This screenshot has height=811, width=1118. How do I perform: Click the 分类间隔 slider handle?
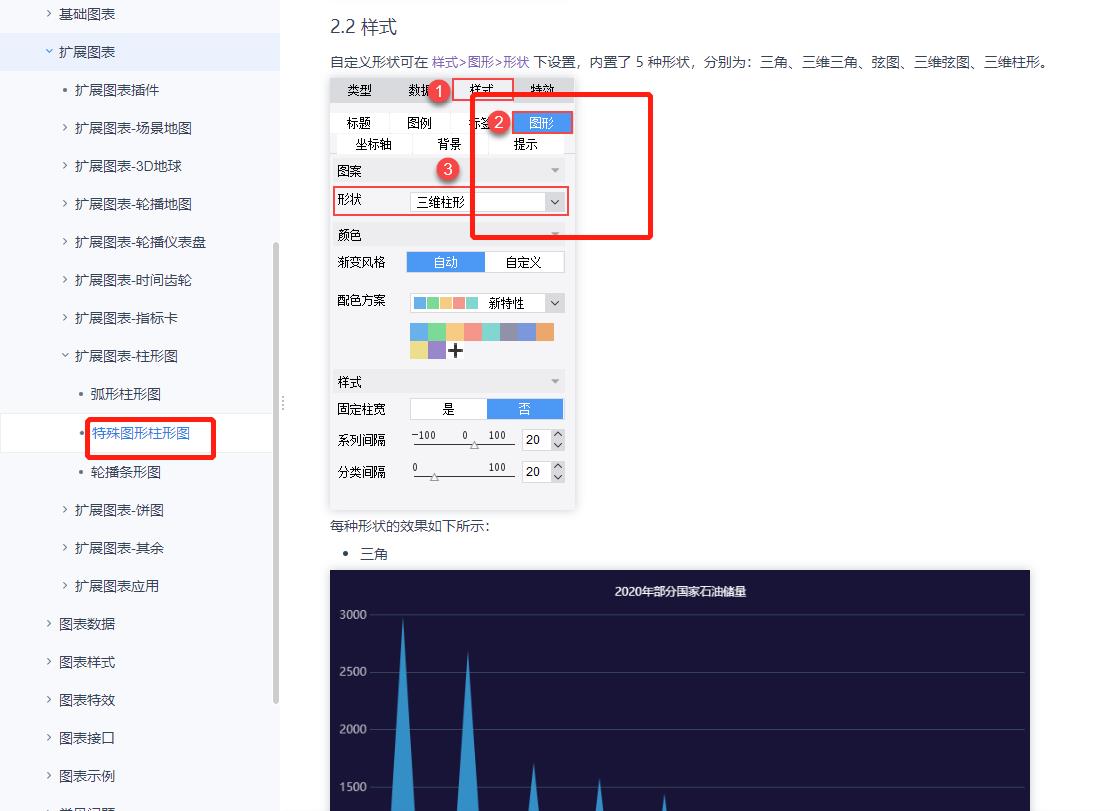(434, 477)
